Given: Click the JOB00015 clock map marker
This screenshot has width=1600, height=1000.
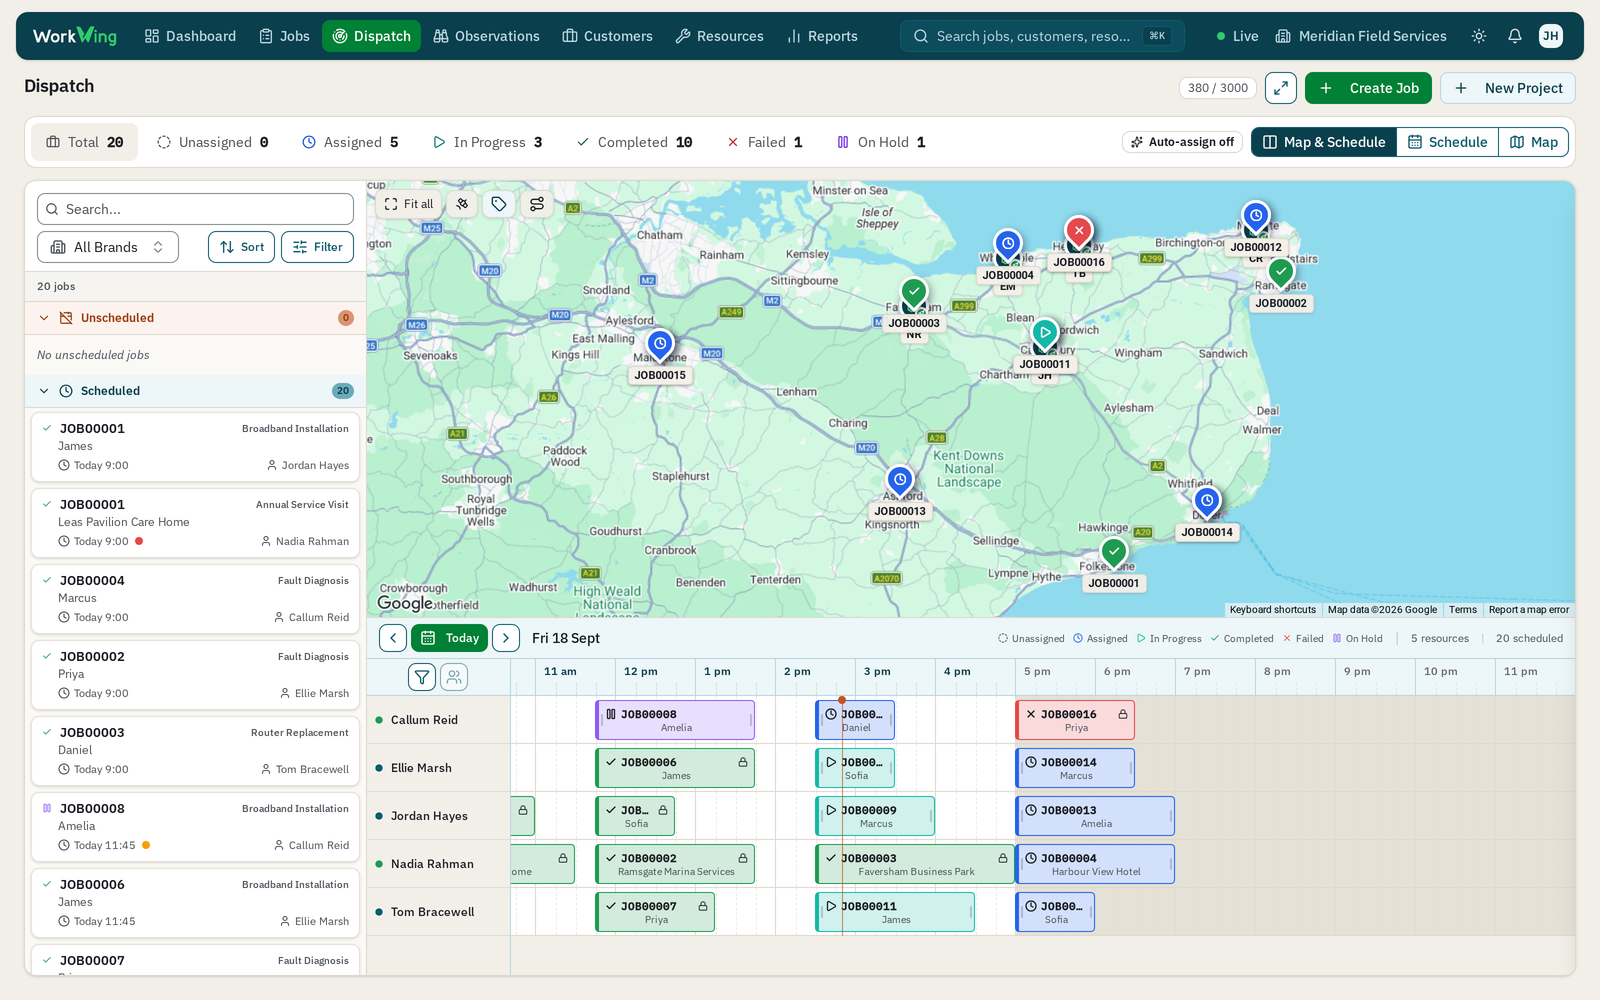Looking at the screenshot, I should [x=660, y=345].
